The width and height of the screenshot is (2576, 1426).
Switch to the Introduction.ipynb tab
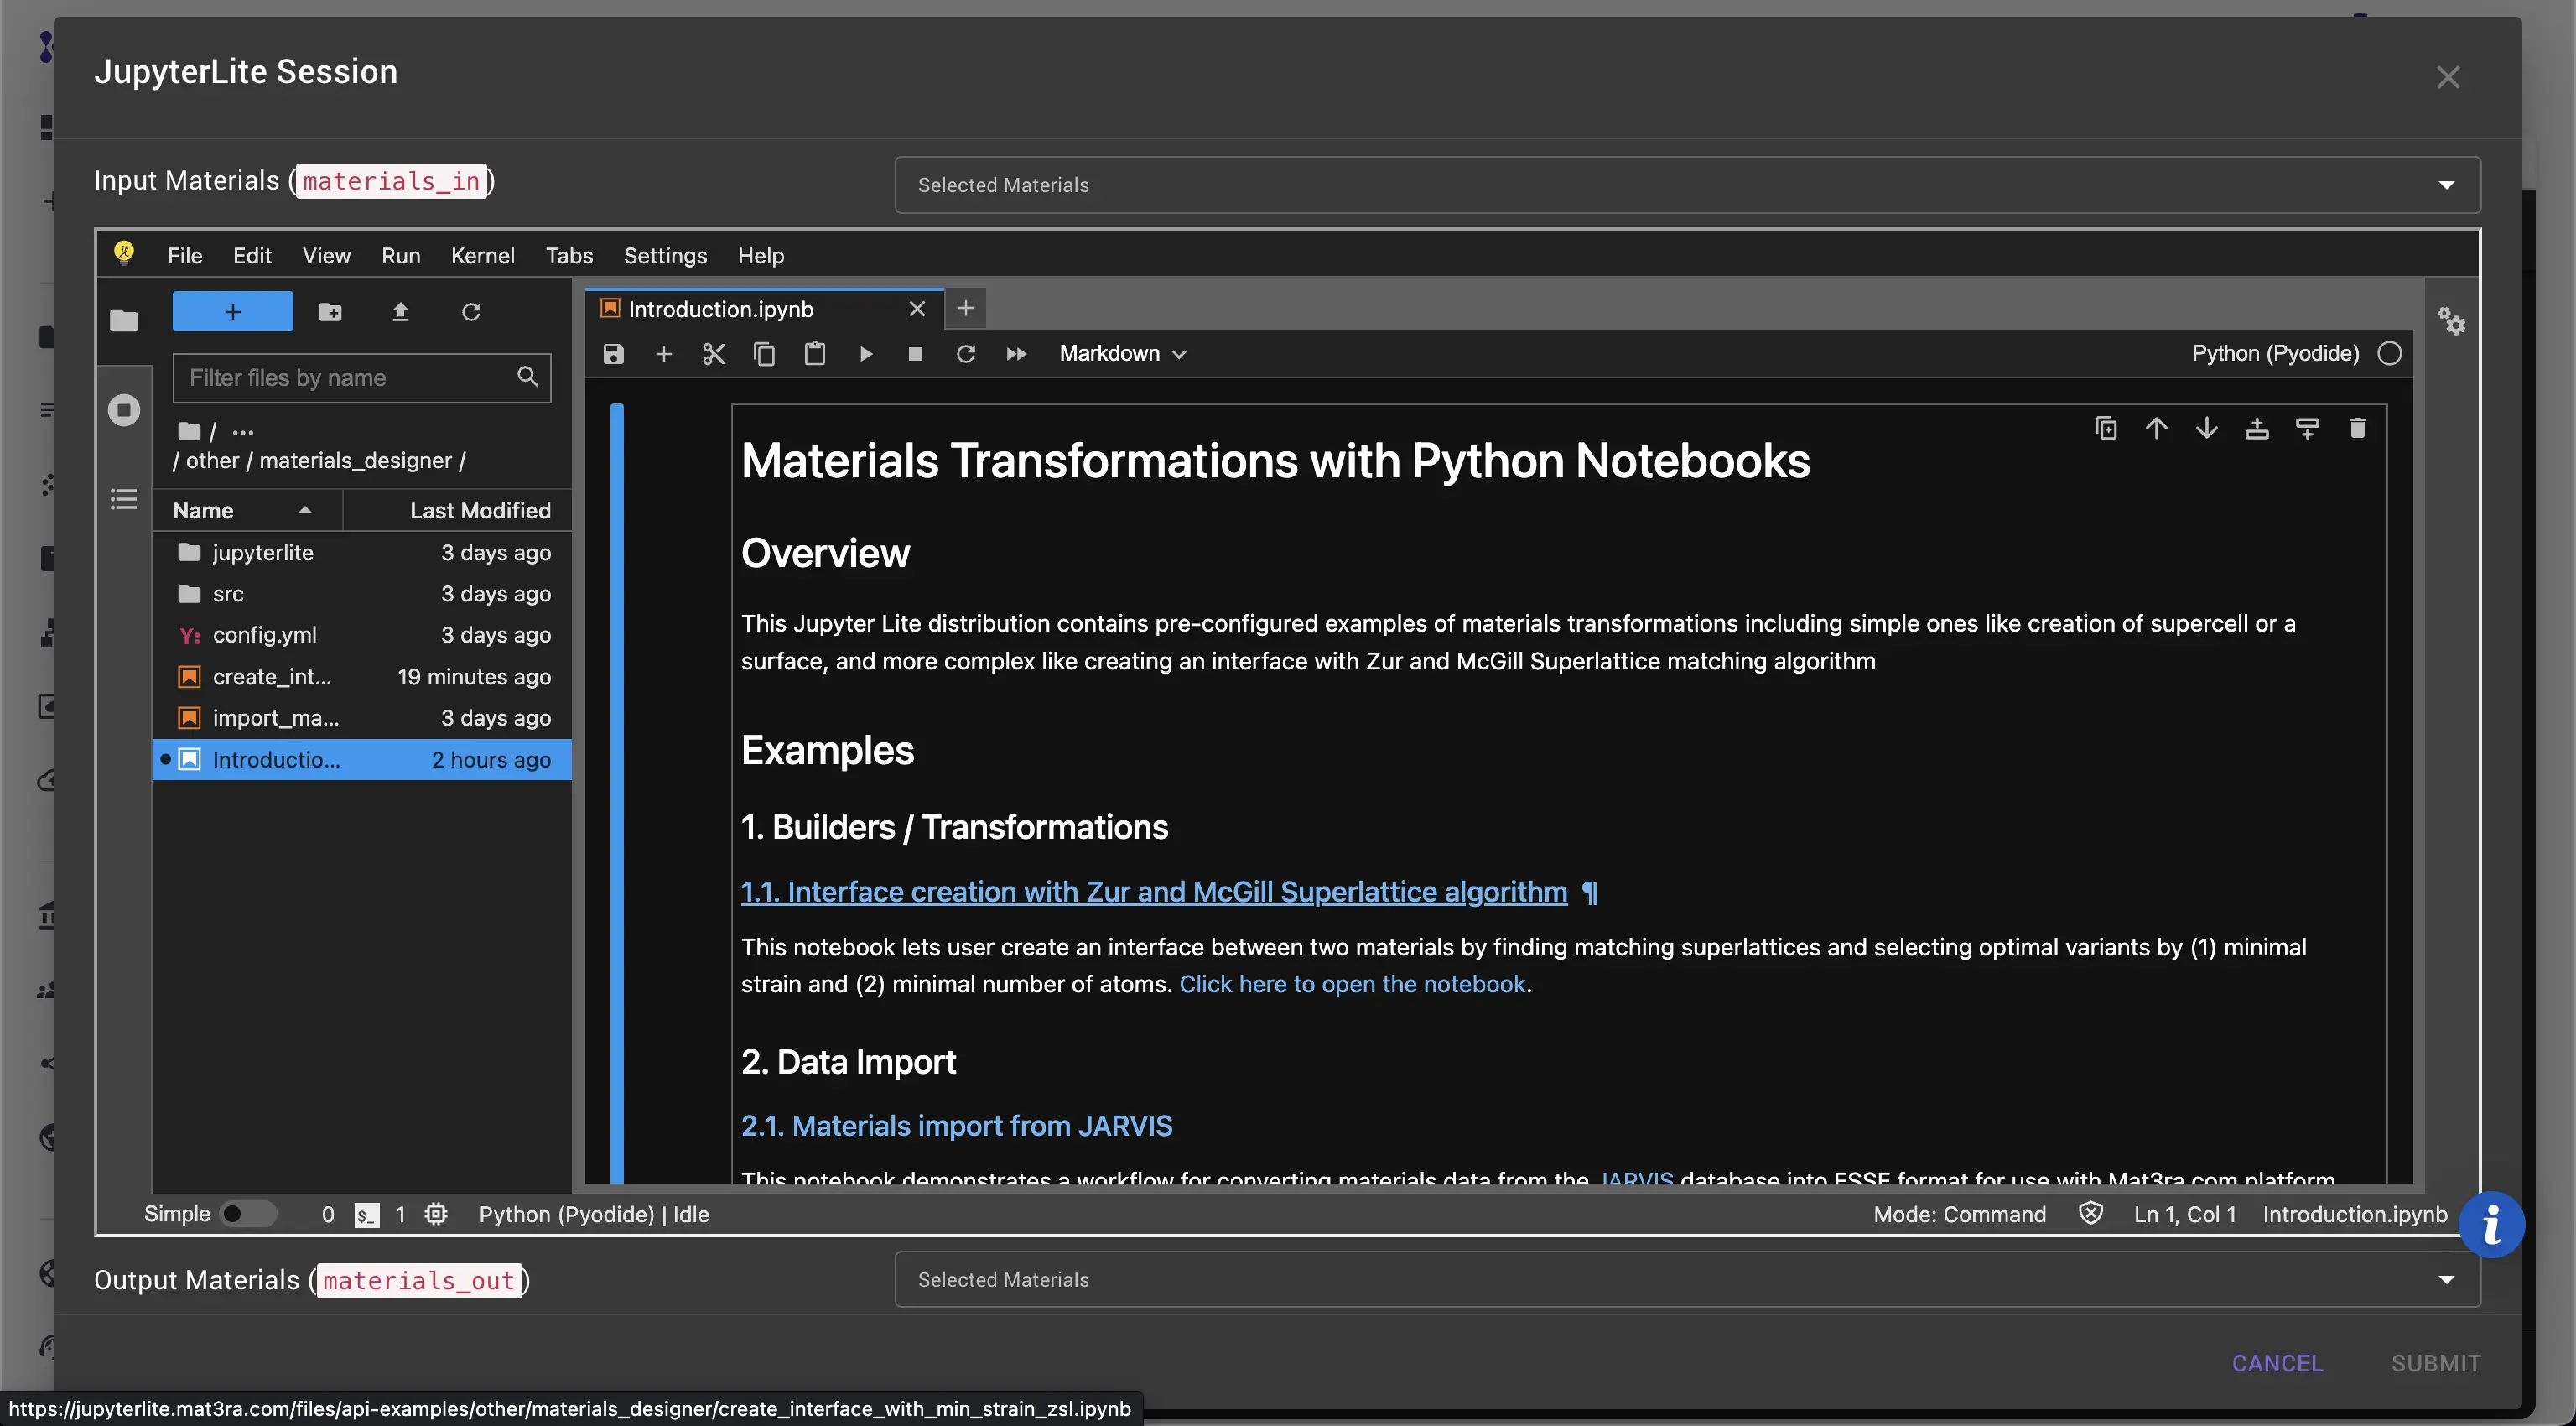pyautogui.click(x=720, y=308)
